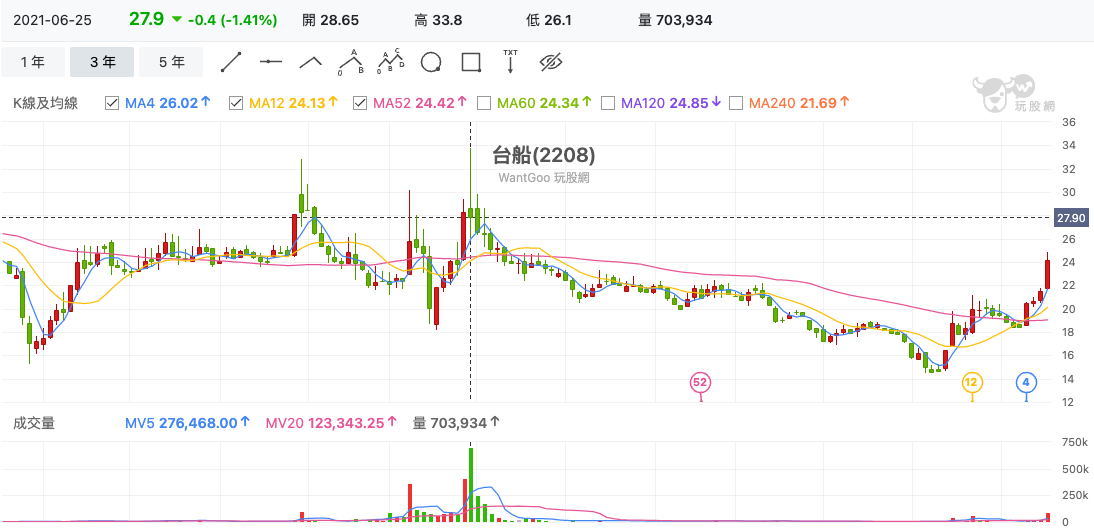Screen dimensions: 1094x532
Task: Click the MA120 24.85 label
Action: [670, 103]
